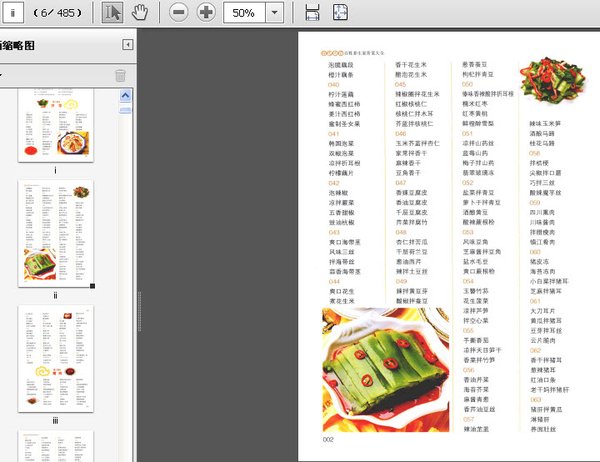The height and width of the screenshot is (462, 600).
Task: Delete selected thumbnail using trash icon
Action: (120, 75)
